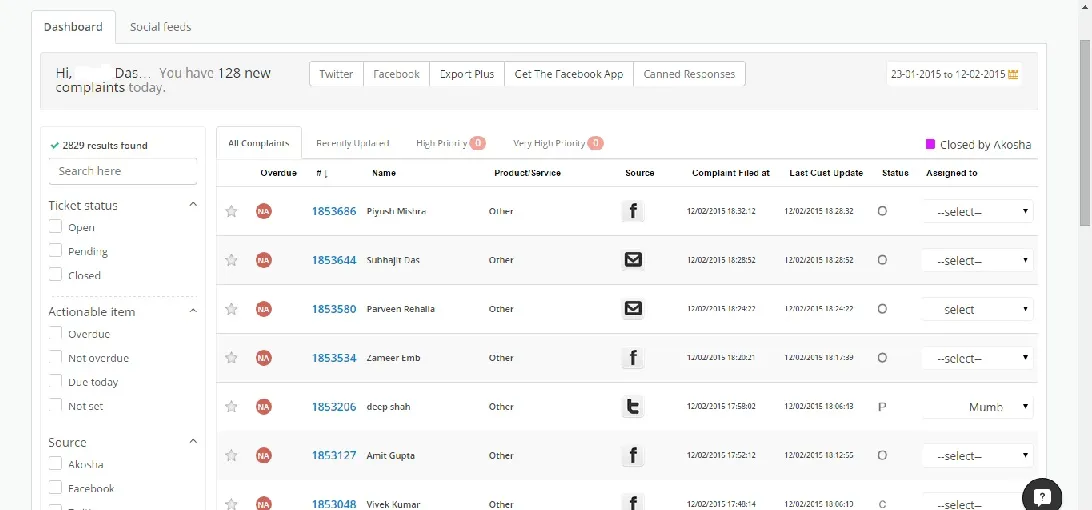
Task: Click NA overdue badge for ticket 1853644
Action: click(x=263, y=260)
